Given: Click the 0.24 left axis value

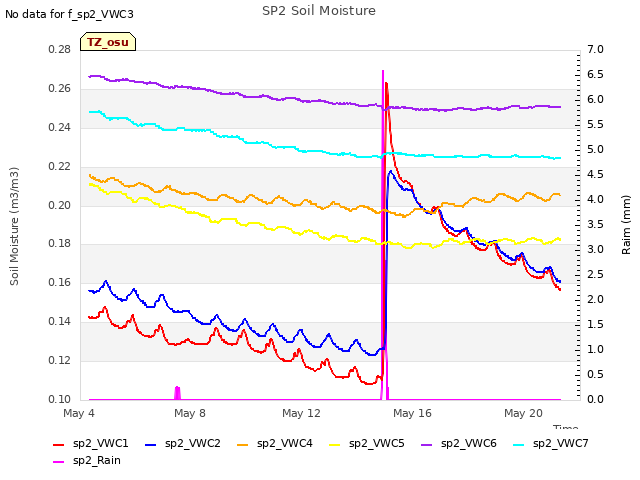Looking at the screenshot, I should [x=60, y=128].
